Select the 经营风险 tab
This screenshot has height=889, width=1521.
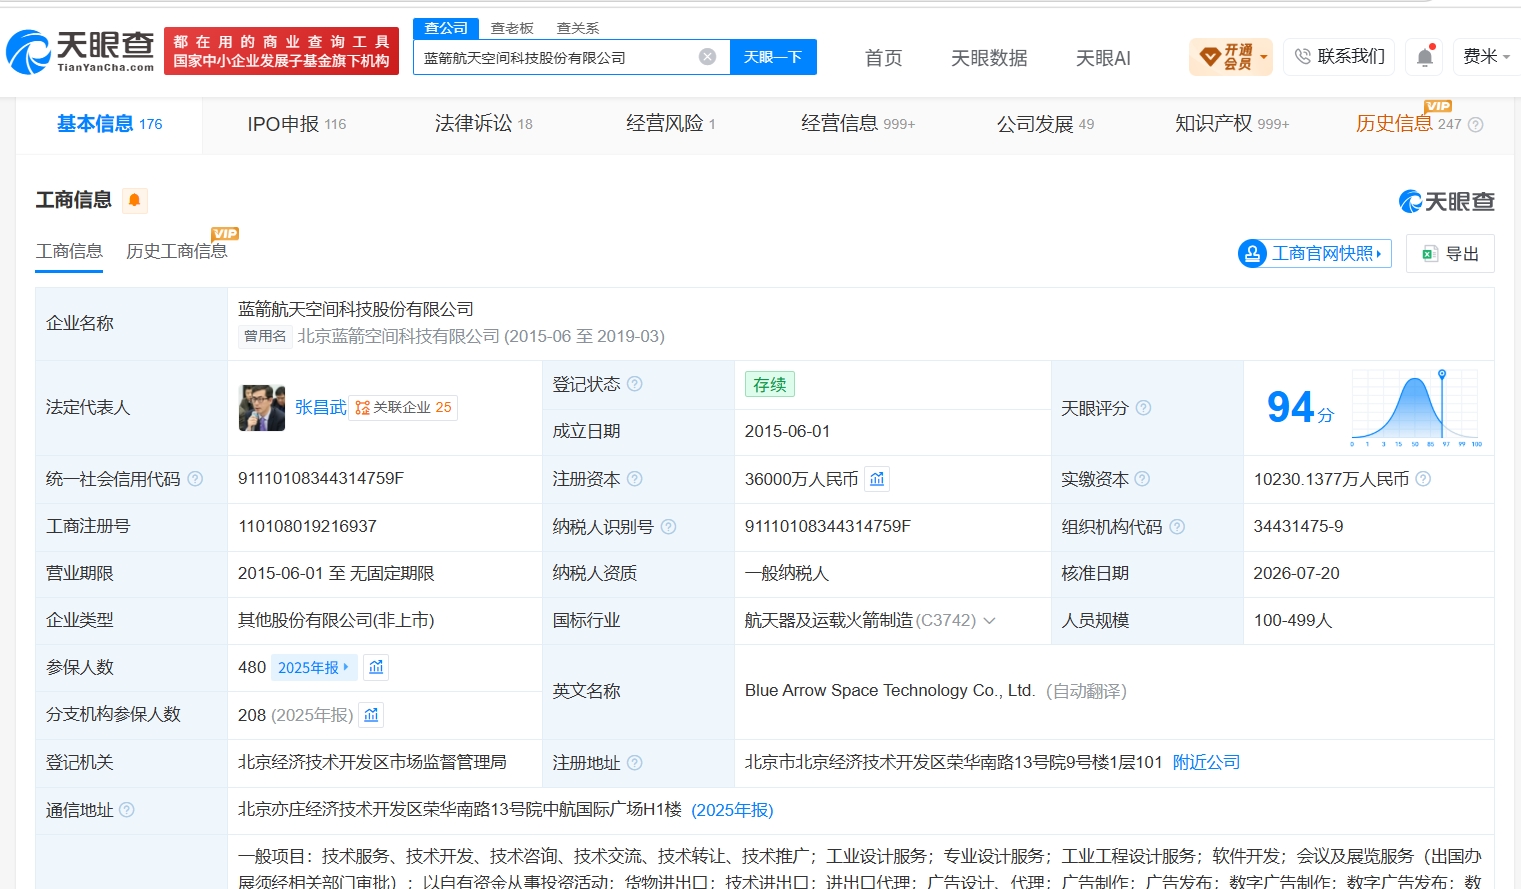point(671,124)
